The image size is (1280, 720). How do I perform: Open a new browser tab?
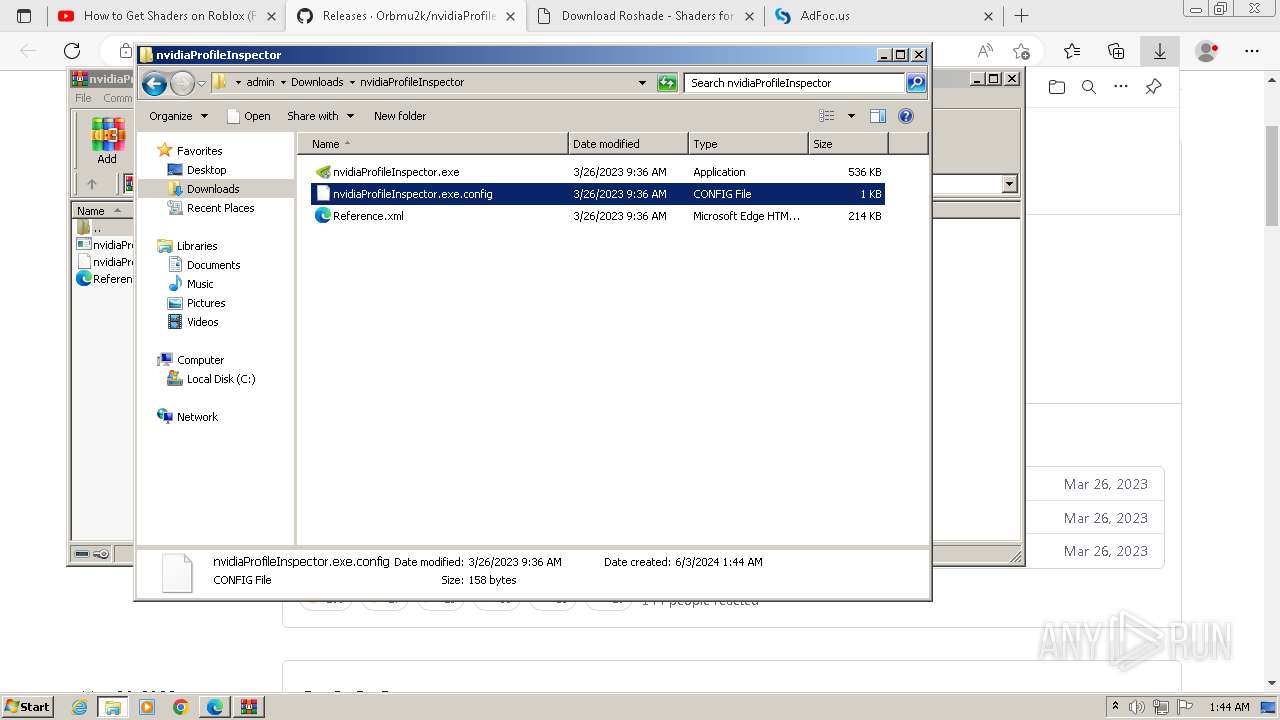pyautogui.click(x=1021, y=16)
